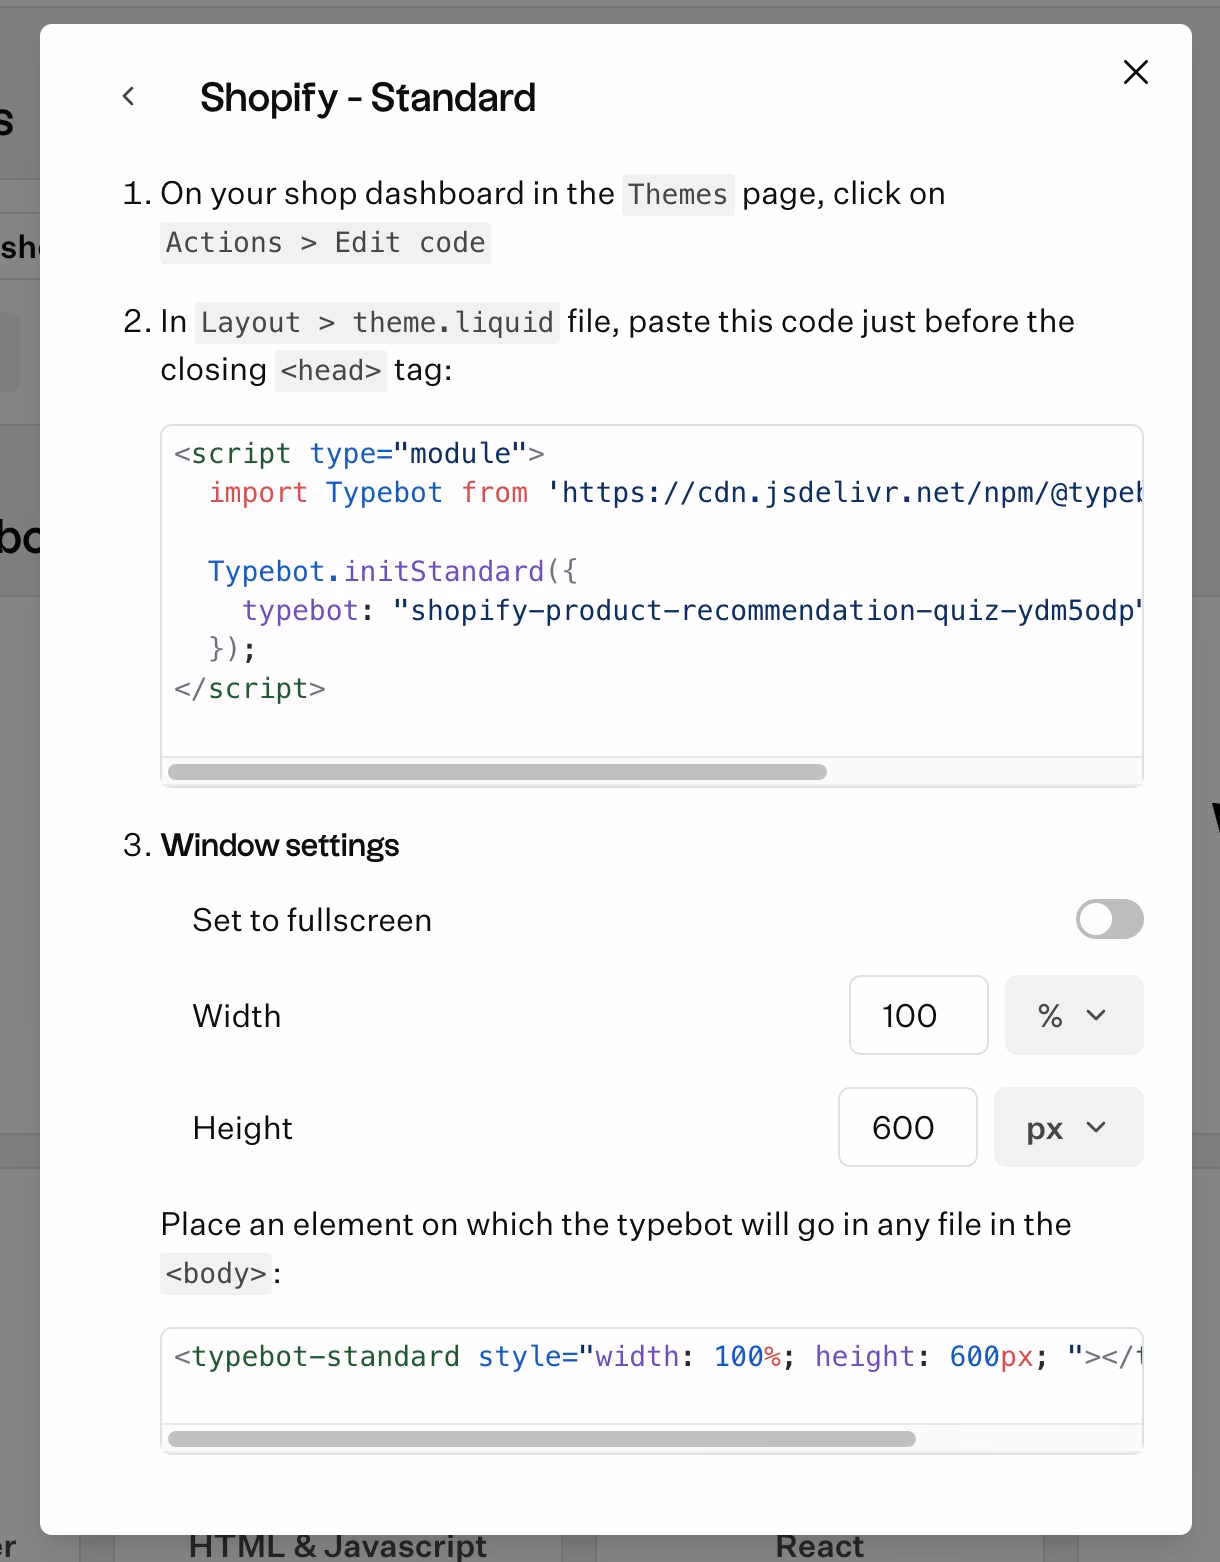Click the Height value field showing 600
The image size is (1220, 1562).
pos(907,1127)
